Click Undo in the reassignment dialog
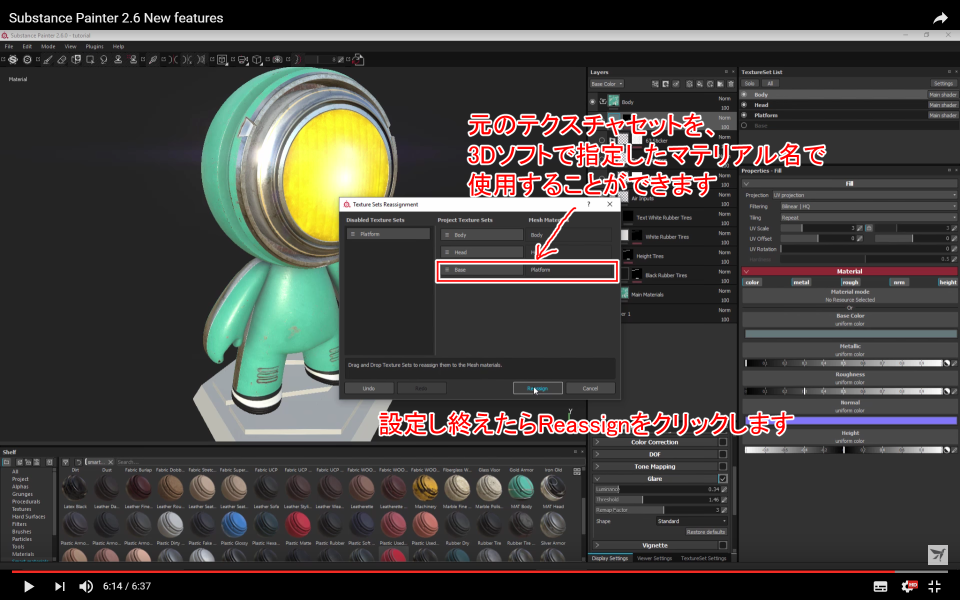The image size is (960, 600). pos(369,388)
